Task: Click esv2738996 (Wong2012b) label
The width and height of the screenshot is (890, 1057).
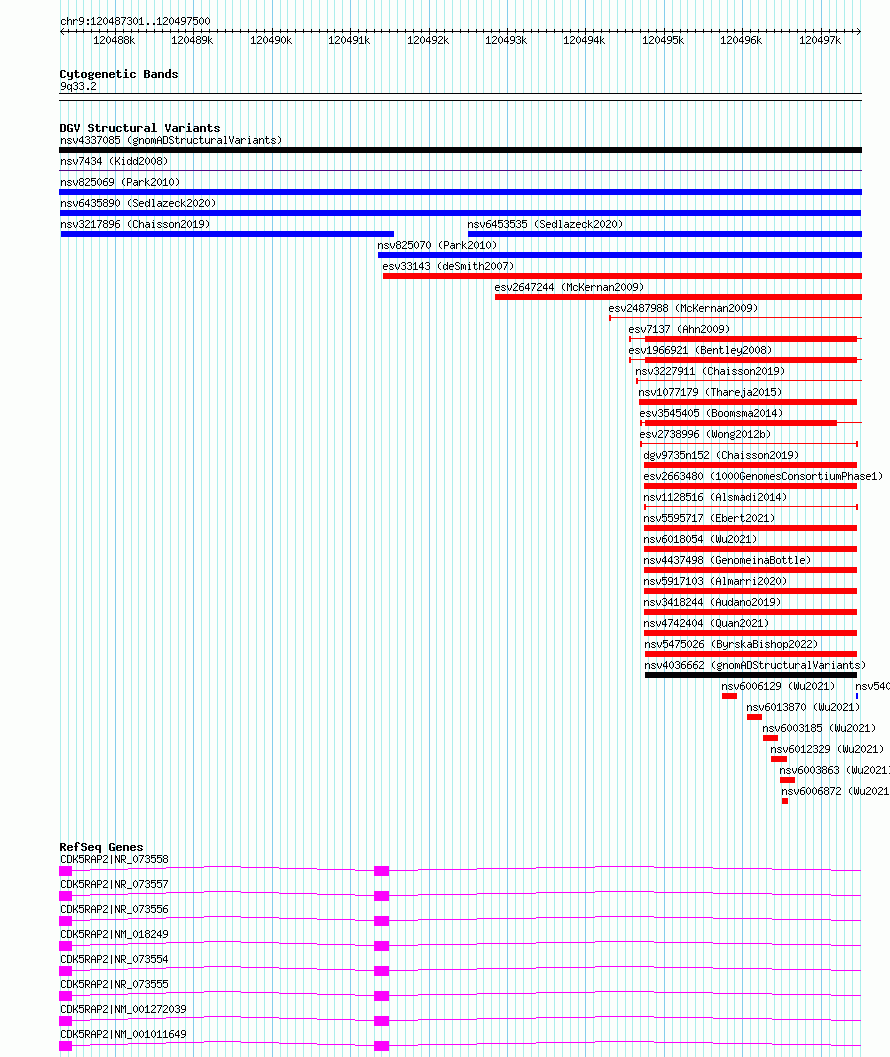Action: [705, 433]
